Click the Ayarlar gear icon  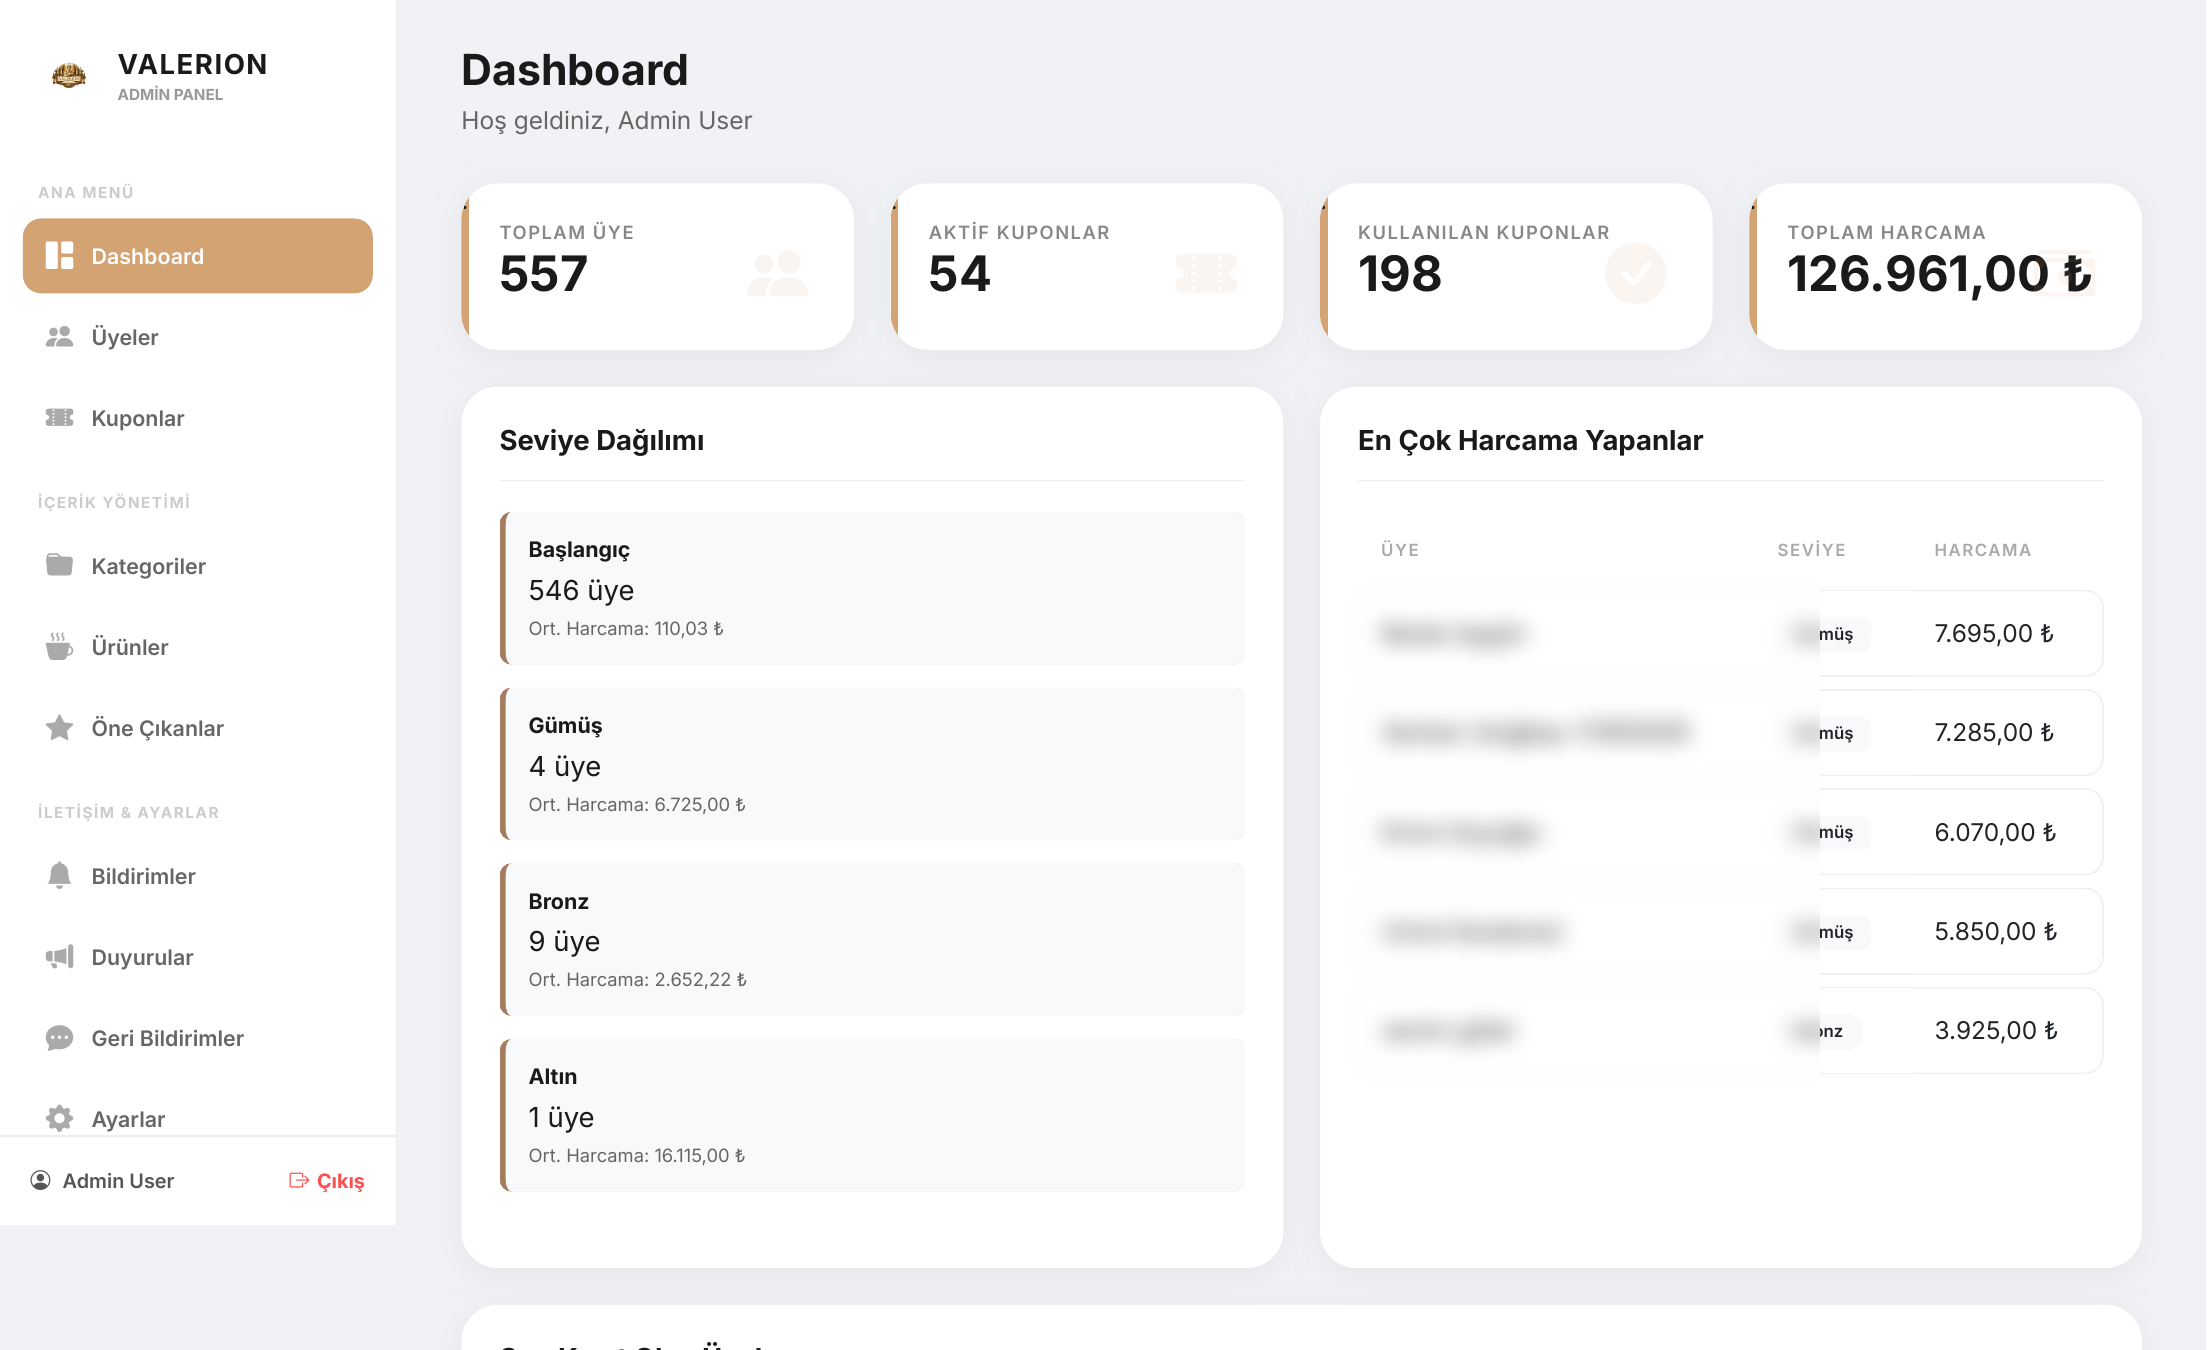click(60, 1118)
